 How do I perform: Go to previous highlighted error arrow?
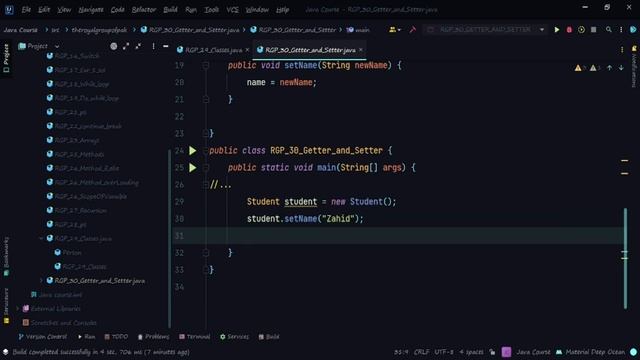click(609, 68)
